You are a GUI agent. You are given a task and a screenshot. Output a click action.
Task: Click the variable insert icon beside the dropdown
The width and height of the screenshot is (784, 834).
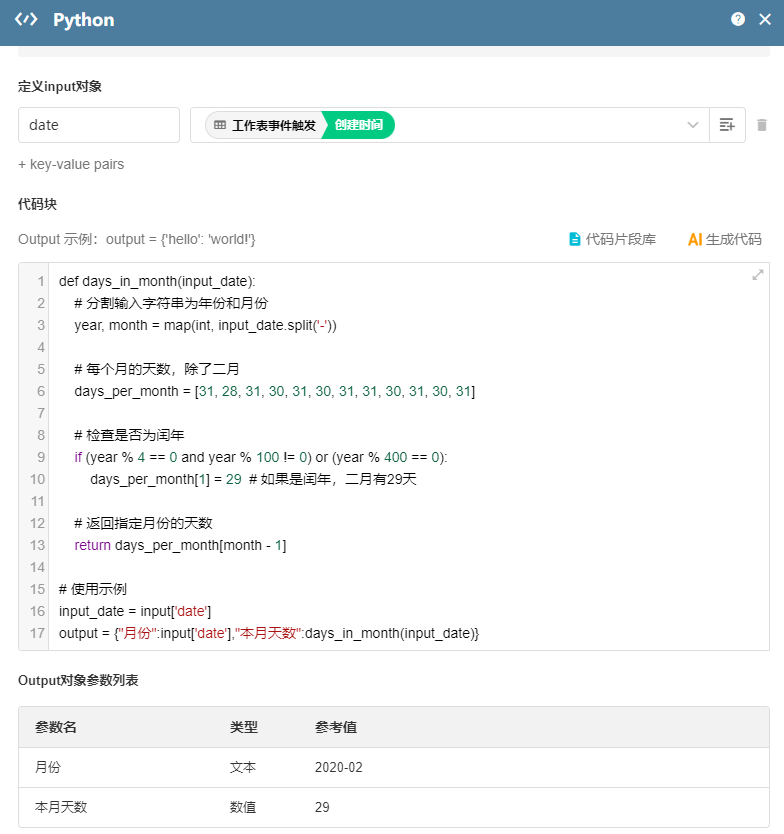[727, 124]
